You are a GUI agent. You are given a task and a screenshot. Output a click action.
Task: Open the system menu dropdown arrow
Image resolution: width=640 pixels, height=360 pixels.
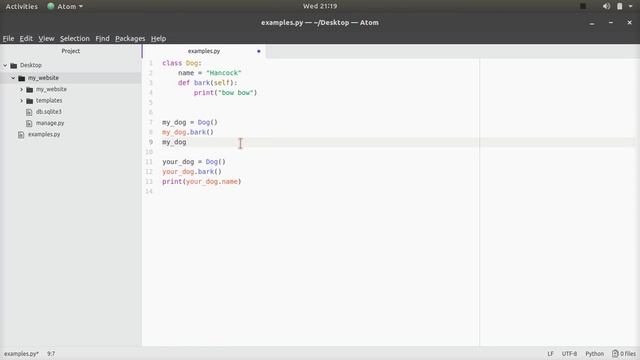[x=631, y=6]
